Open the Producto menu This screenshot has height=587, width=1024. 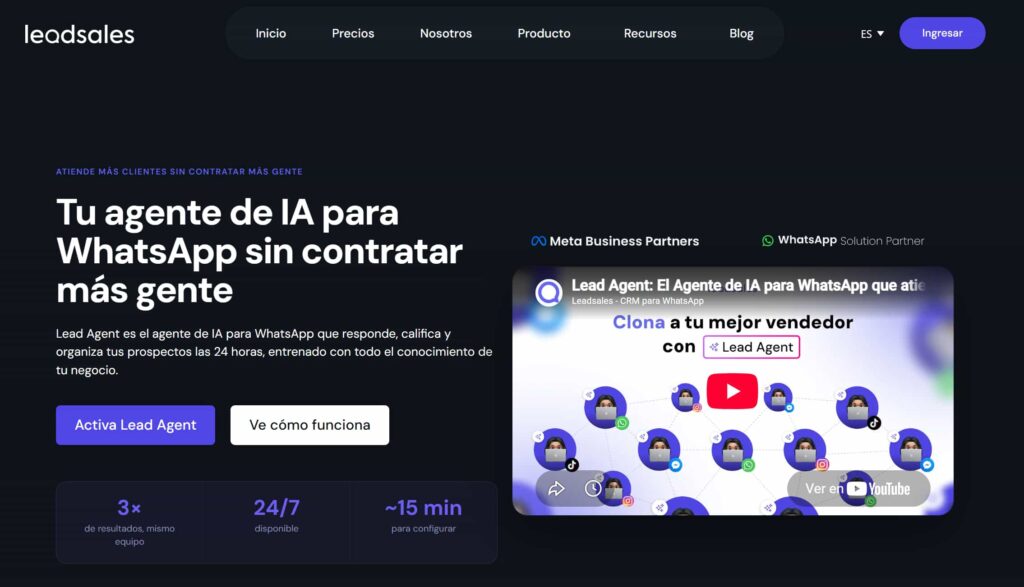pos(543,33)
